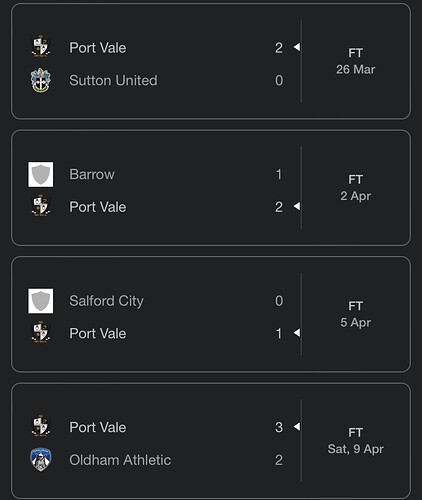
Task: Click winner arrow beside Port Vale score vs Sutton
Action: [x=297, y=47]
